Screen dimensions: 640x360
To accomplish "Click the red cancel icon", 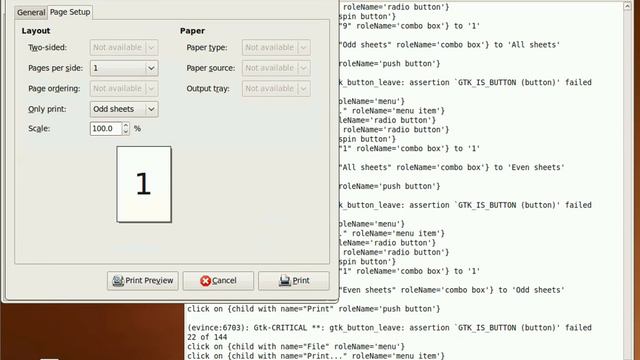I will click(205, 281).
